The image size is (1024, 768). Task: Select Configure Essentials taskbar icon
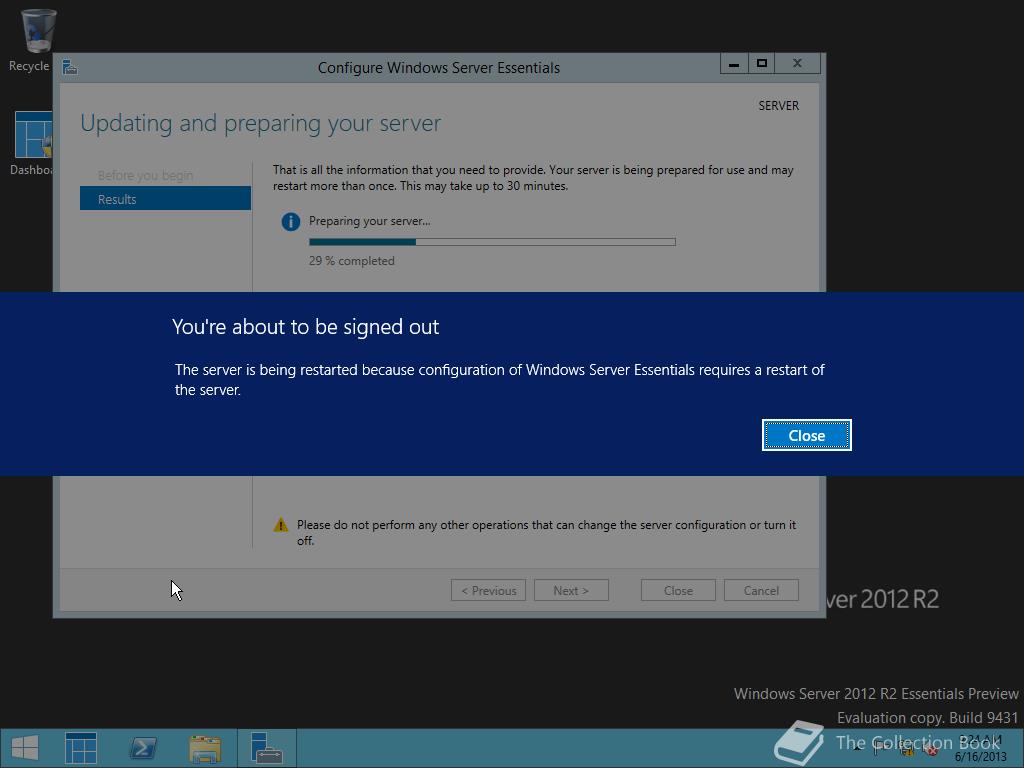[266, 748]
